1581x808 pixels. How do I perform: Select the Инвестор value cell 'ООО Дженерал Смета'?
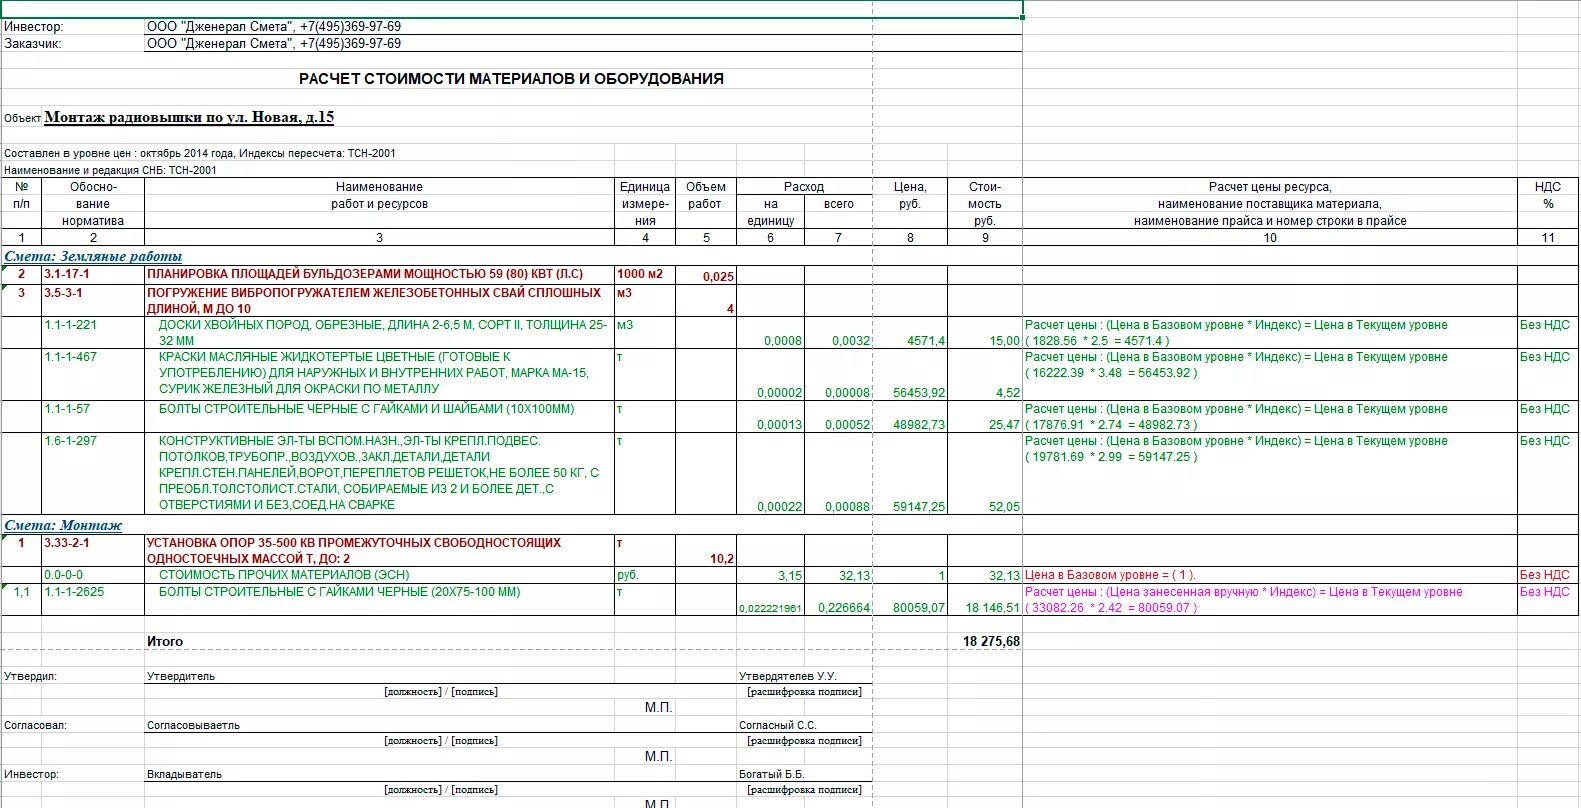(583, 27)
